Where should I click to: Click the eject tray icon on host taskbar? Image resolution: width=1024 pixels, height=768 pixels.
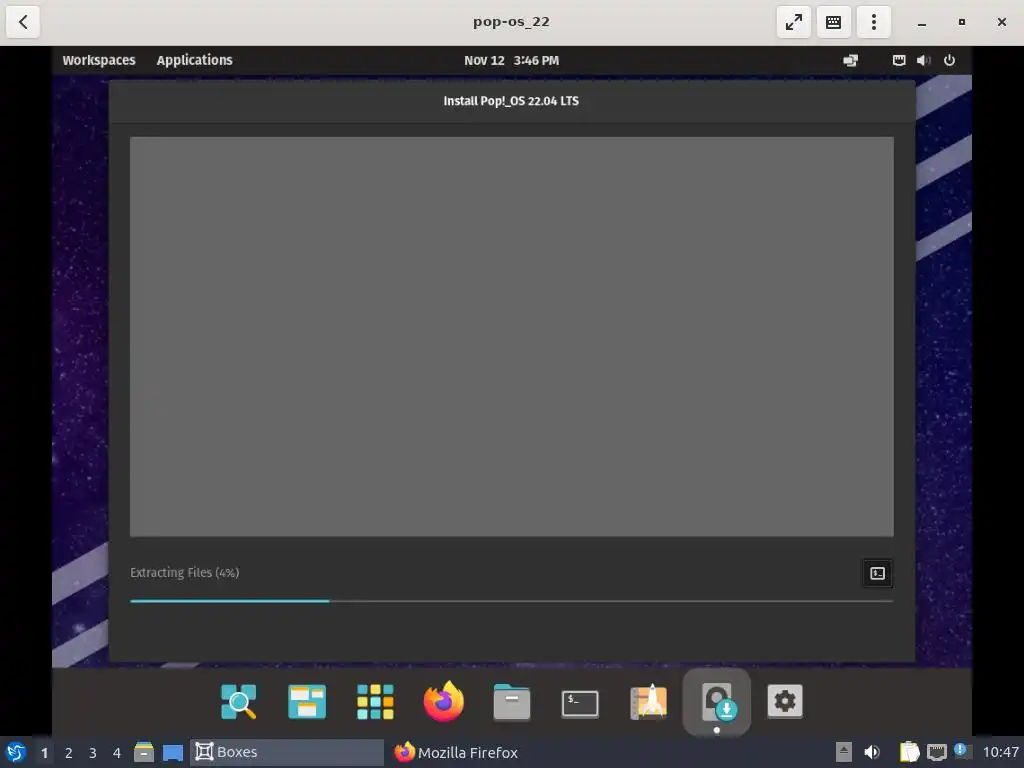click(x=844, y=752)
